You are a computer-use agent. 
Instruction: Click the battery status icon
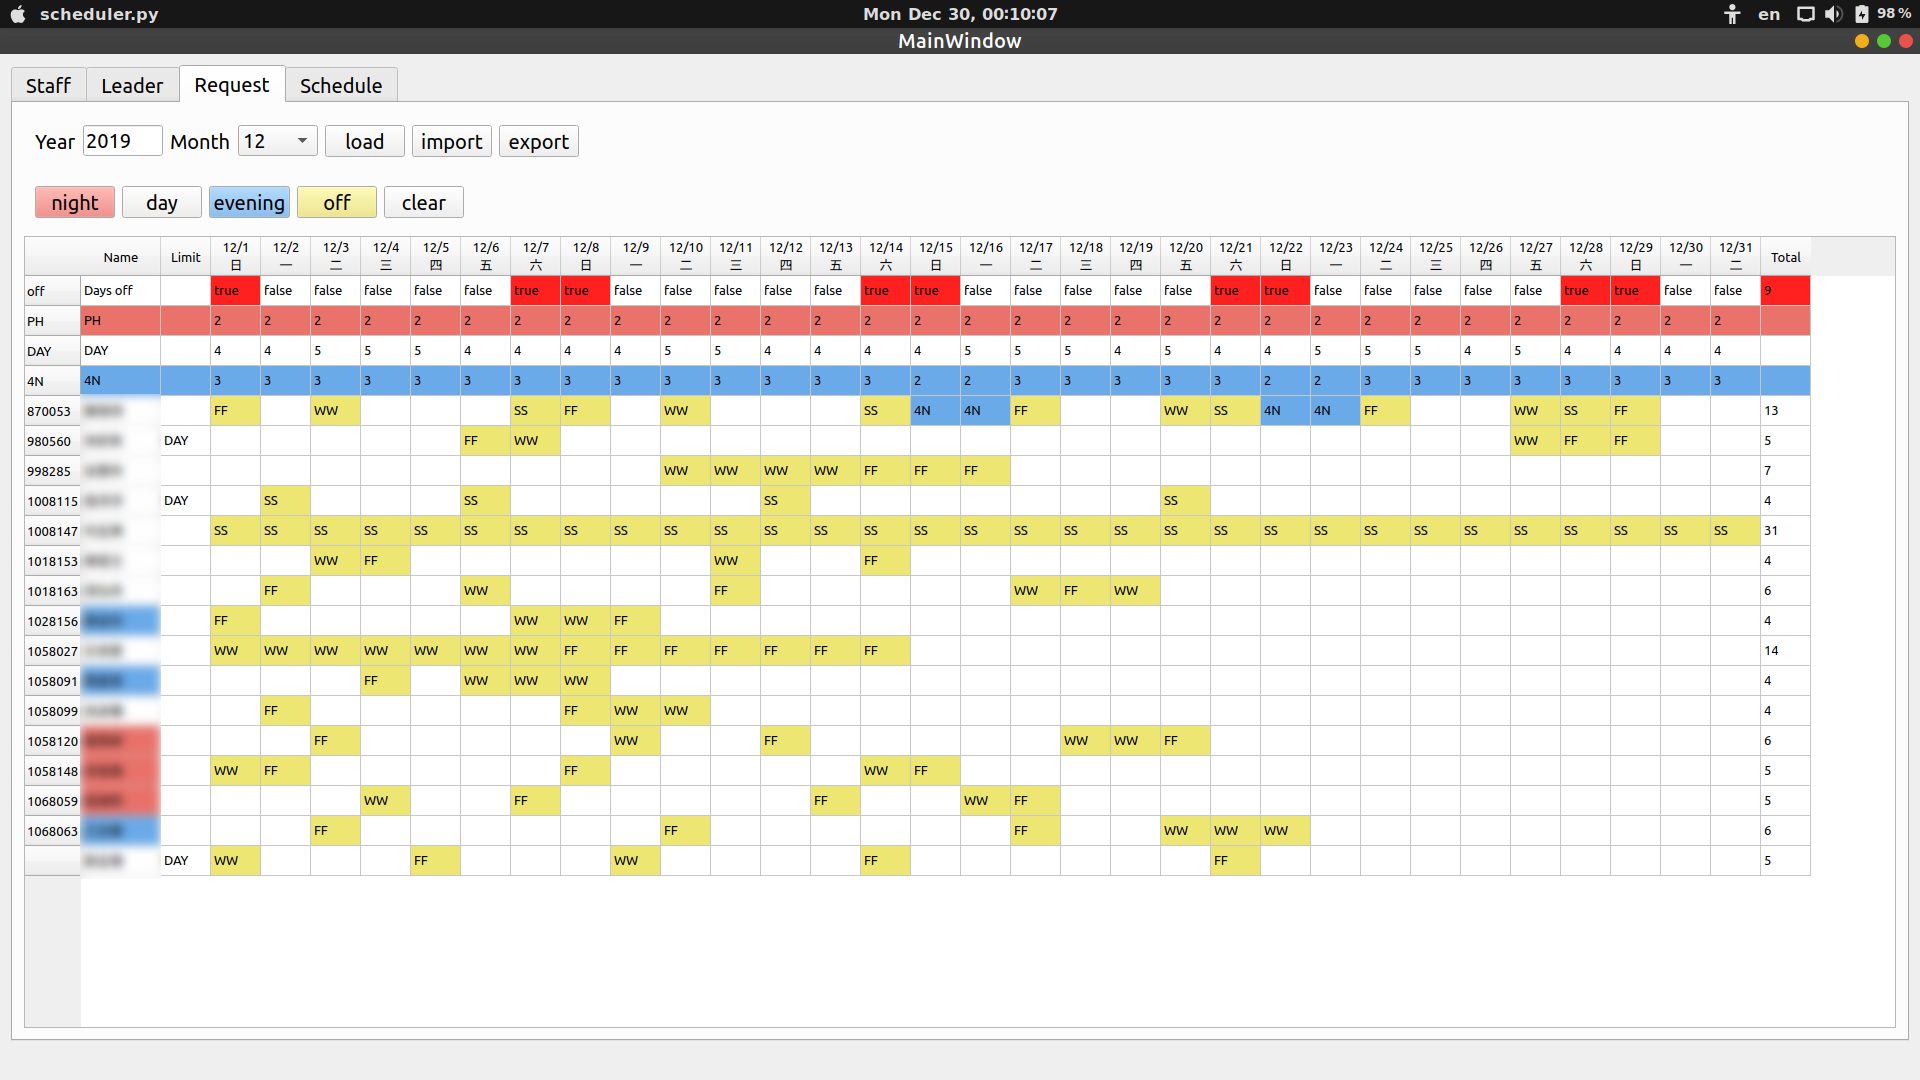[1861, 14]
